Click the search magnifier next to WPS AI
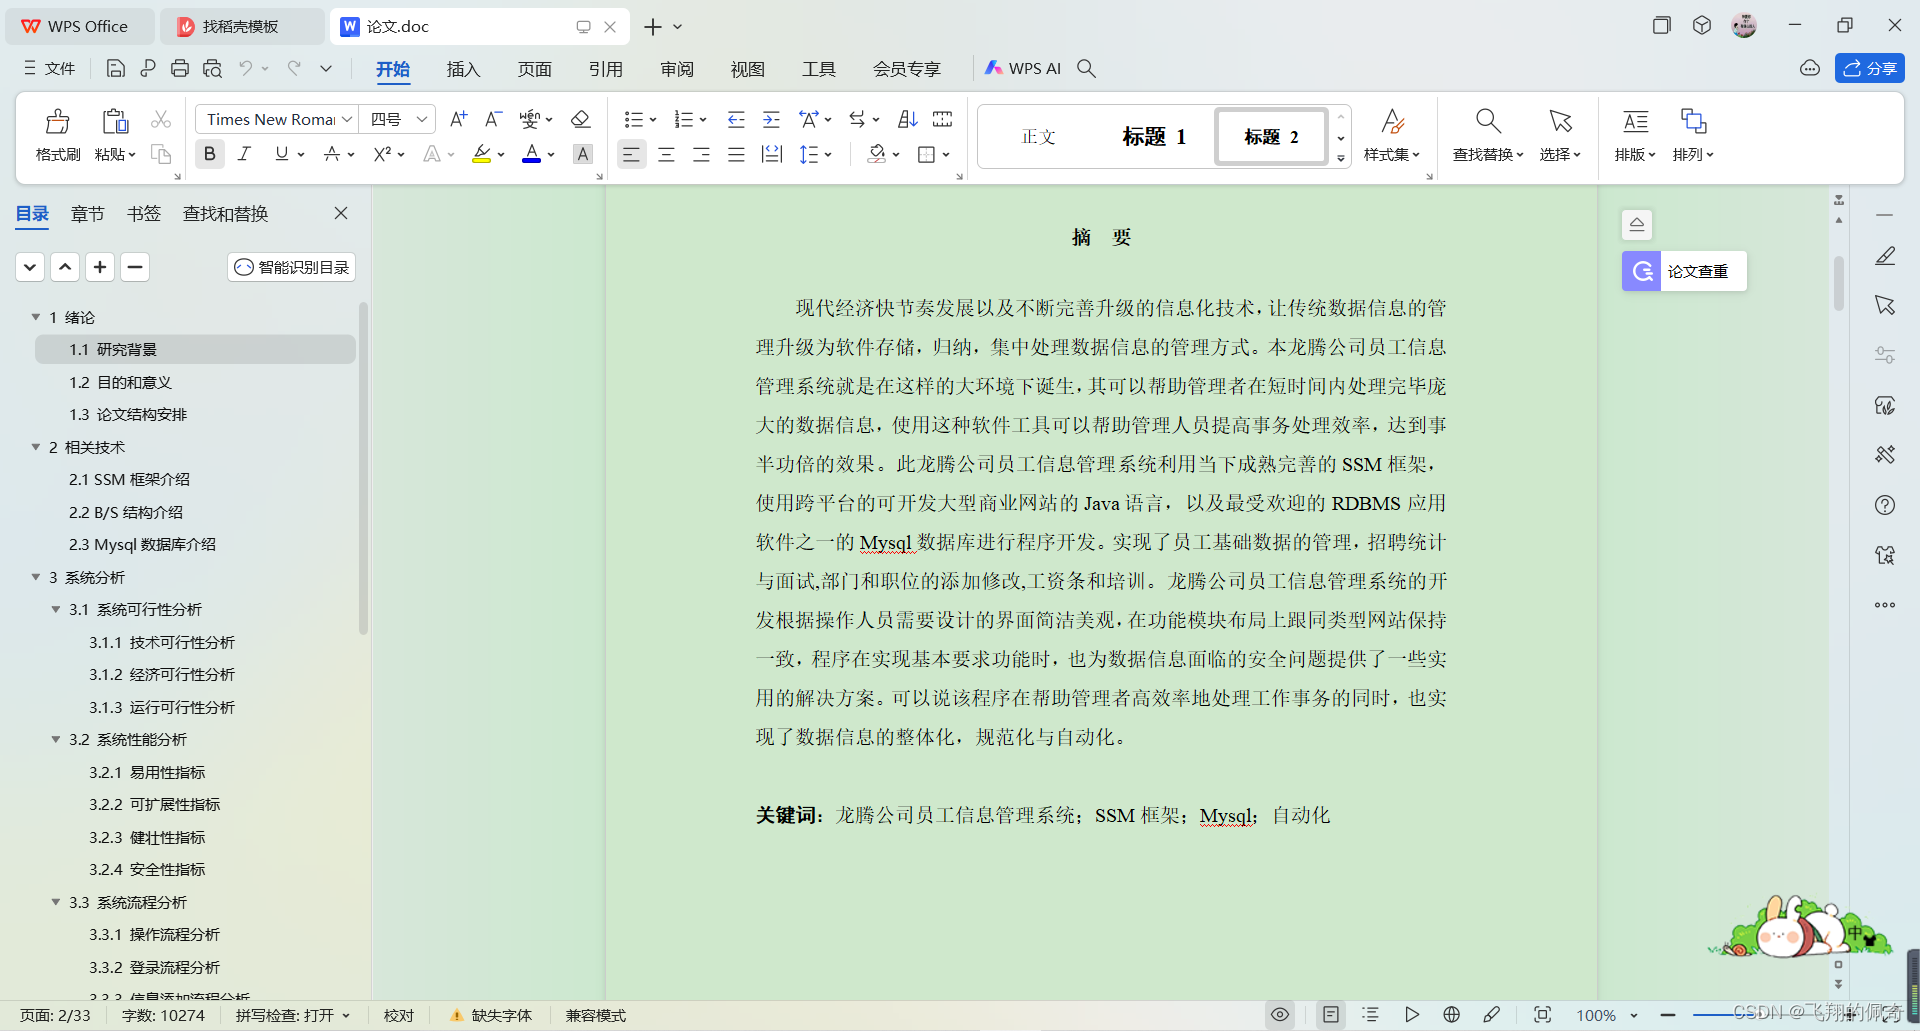Image resolution: width=1920 pixels, height=1031 pixels. pyautogui.click(x=1087, y=68)
